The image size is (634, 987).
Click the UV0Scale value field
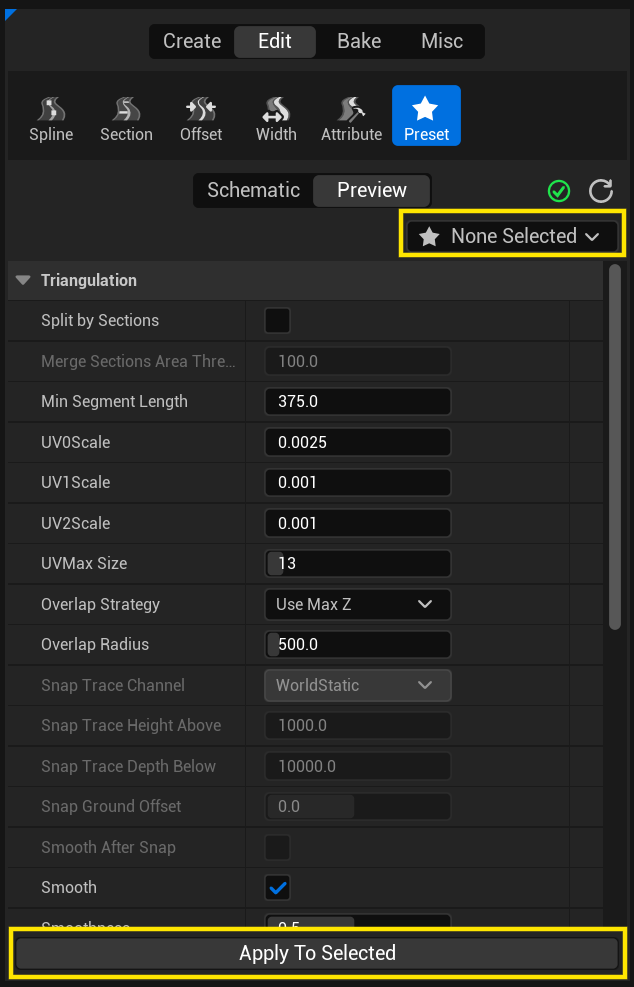click(x=358, y=442)
